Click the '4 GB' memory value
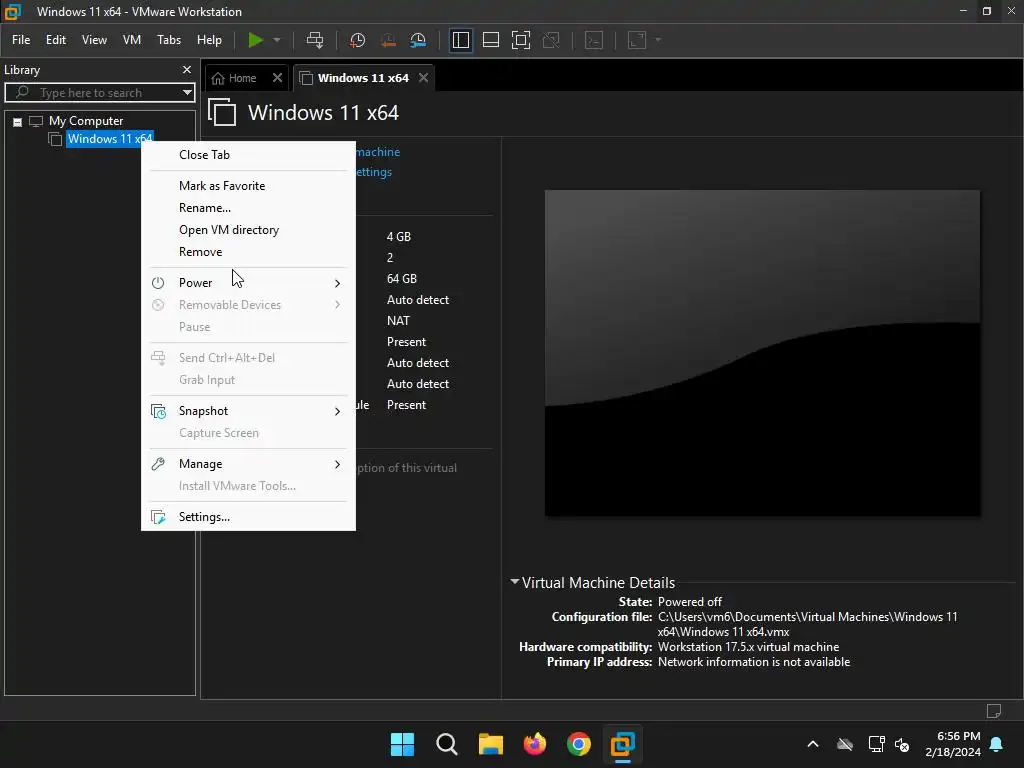 [x=398, y=236]
